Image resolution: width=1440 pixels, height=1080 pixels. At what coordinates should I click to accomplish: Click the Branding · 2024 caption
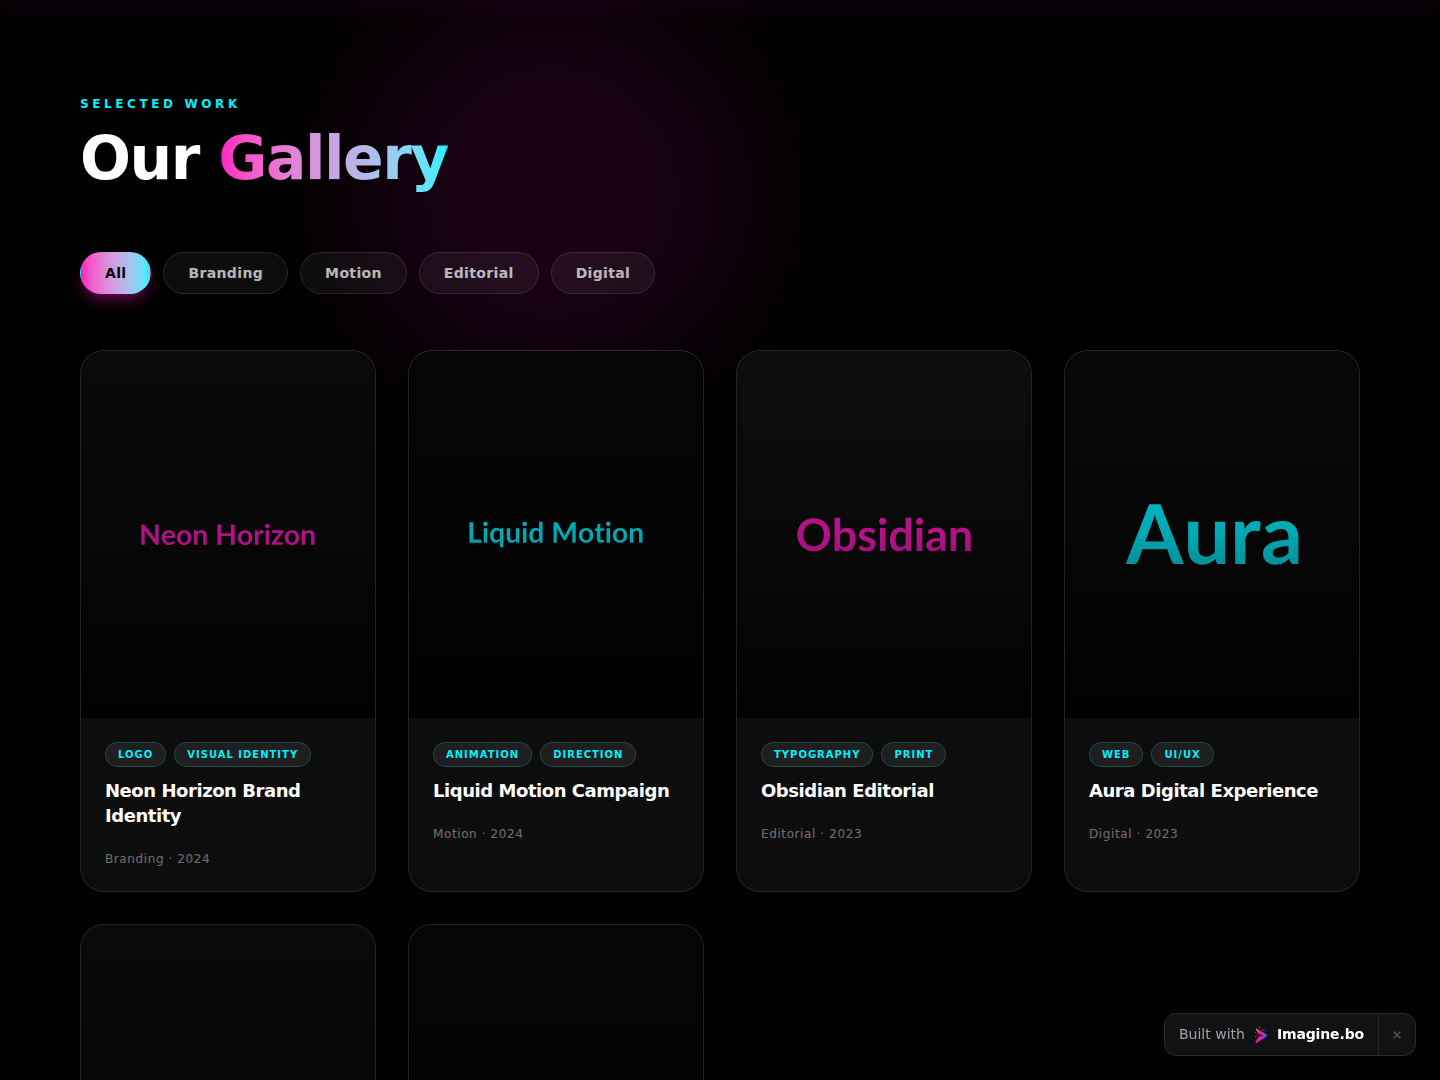click(157, 859)
